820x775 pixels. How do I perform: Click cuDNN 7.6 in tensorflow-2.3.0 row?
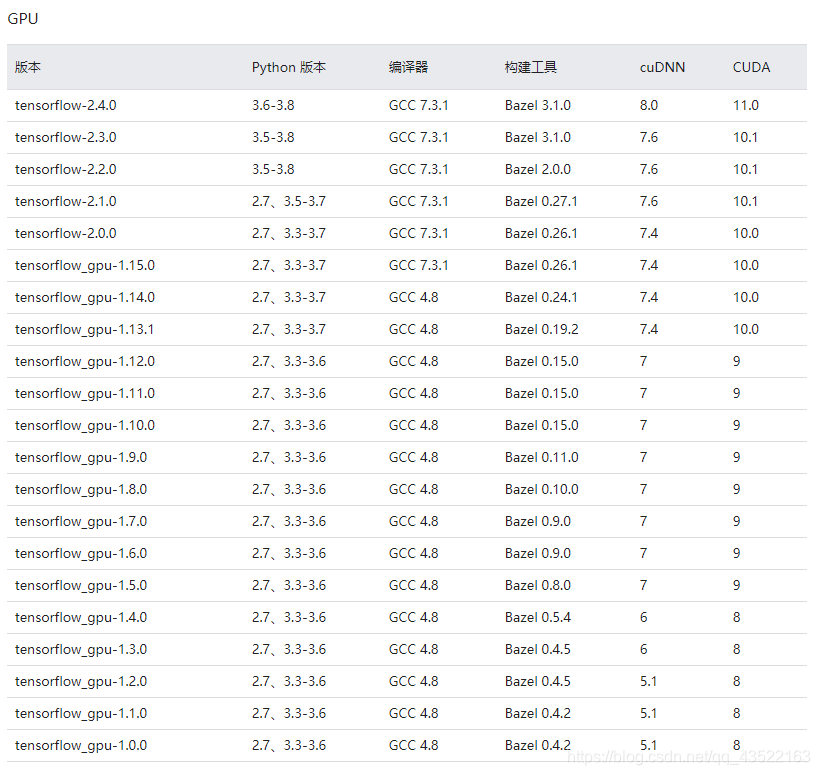(648, 137)
